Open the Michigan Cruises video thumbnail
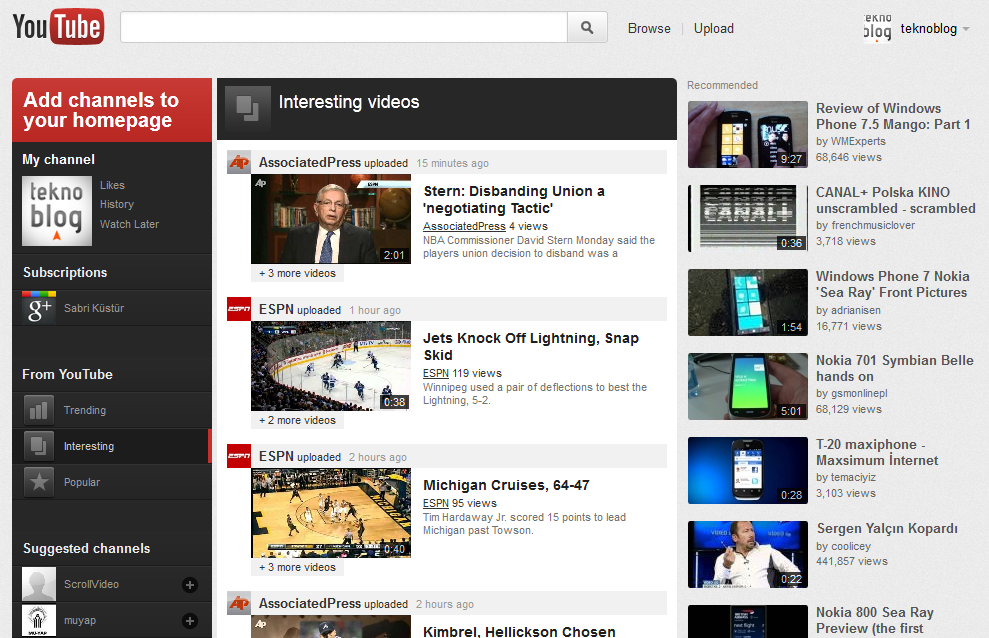Screen dimensions: 989x638 [330, 513]
